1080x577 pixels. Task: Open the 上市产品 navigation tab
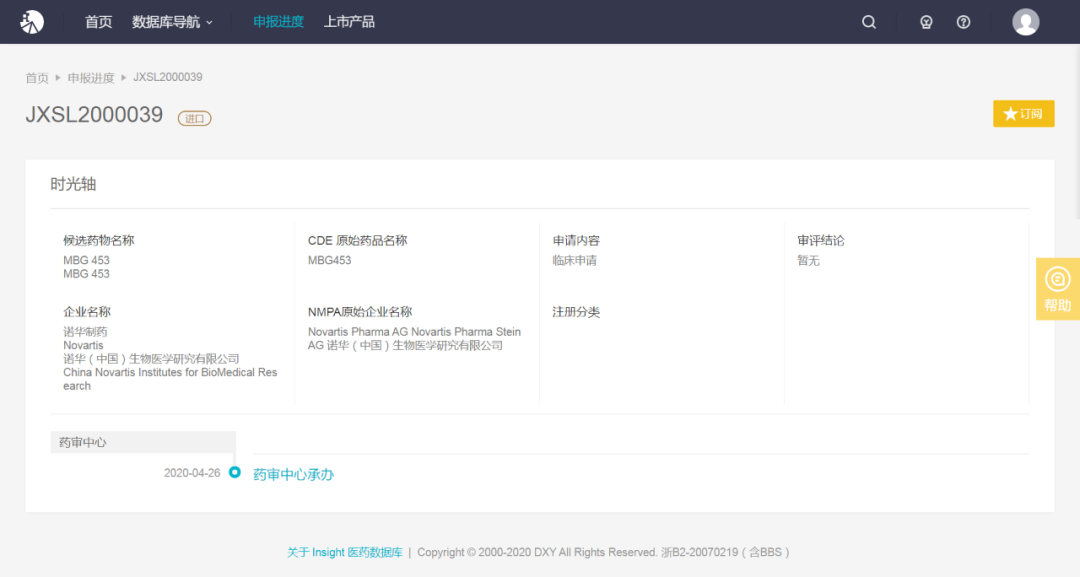(x=349, y=22)
